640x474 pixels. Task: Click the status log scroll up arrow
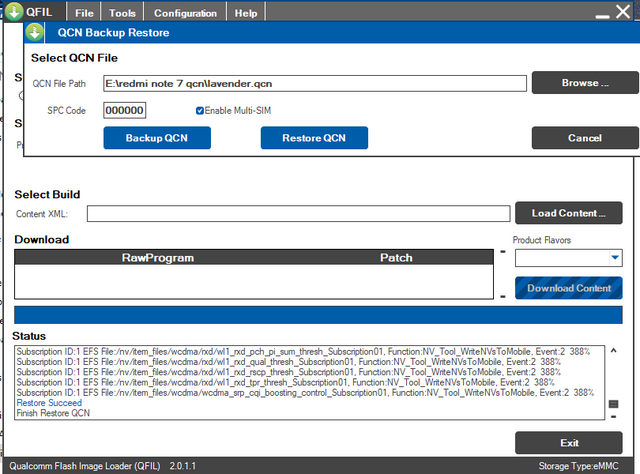tap(613, 351)
